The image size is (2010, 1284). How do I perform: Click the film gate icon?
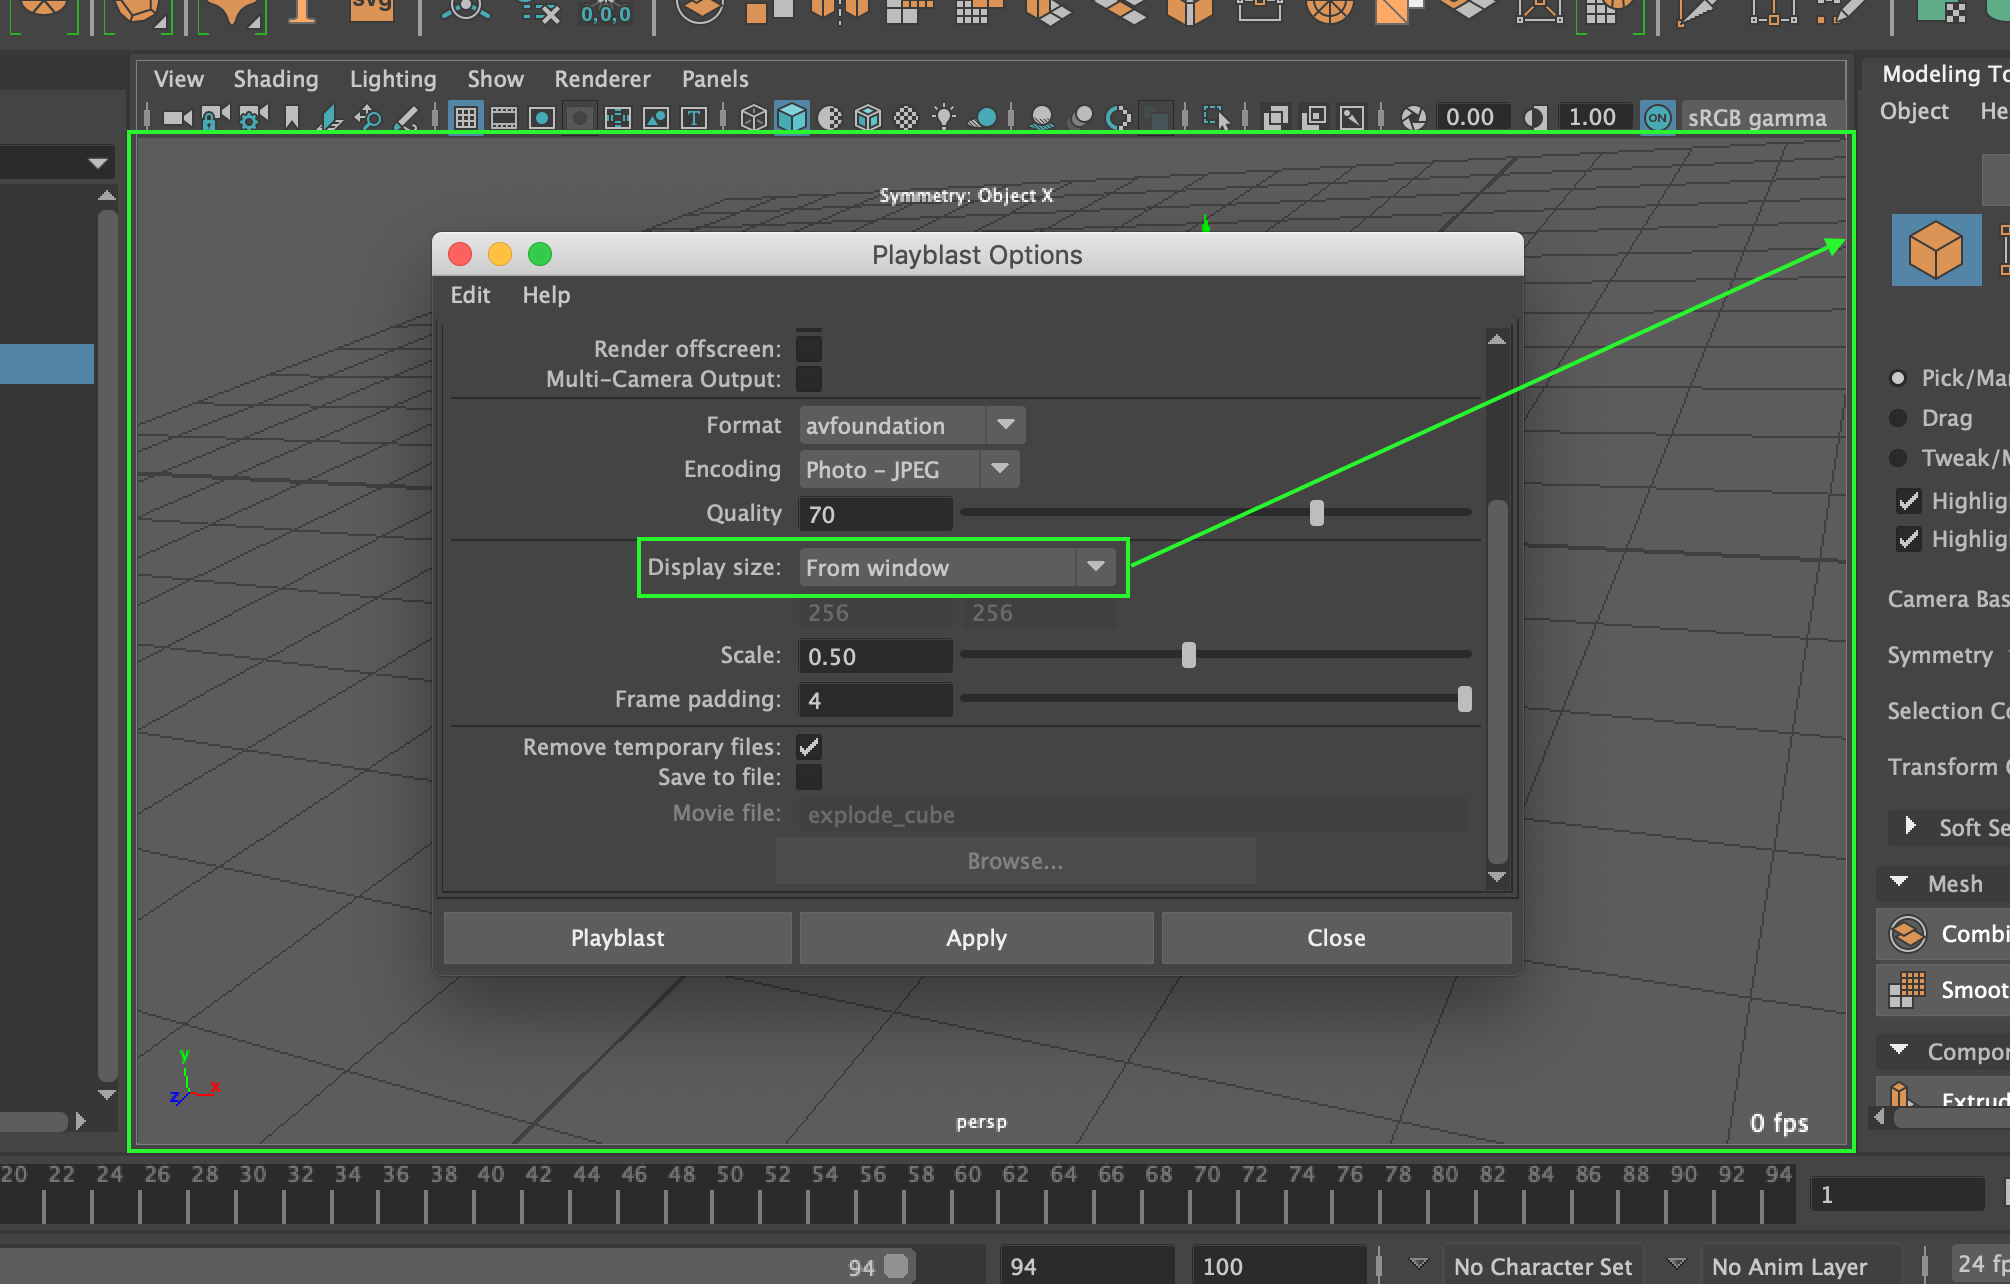[x=504, y=118]
